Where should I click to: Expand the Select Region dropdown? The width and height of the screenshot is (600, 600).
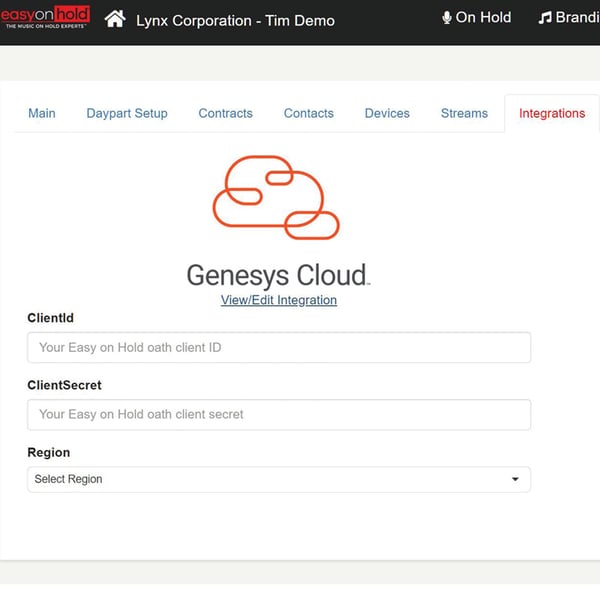pyautogui.click(x=279, y=479)
